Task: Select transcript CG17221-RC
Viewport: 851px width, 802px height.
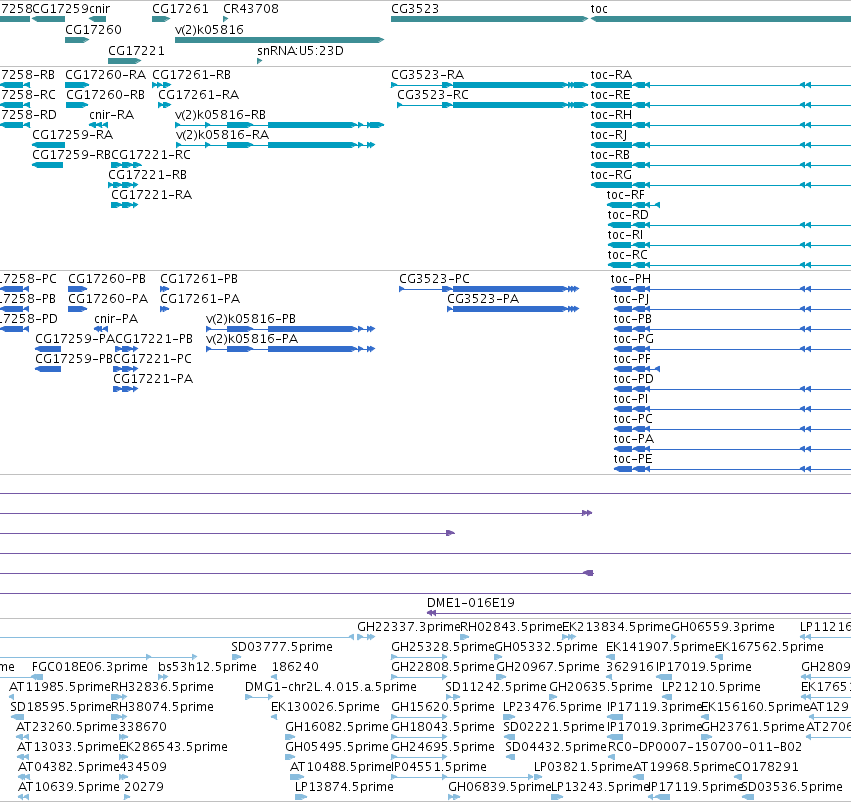Action: 151,155
